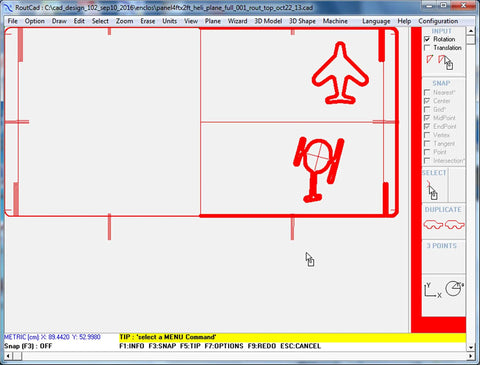
Task: Open the View menu
Action: pyautogui.click(x=191, y=21)
